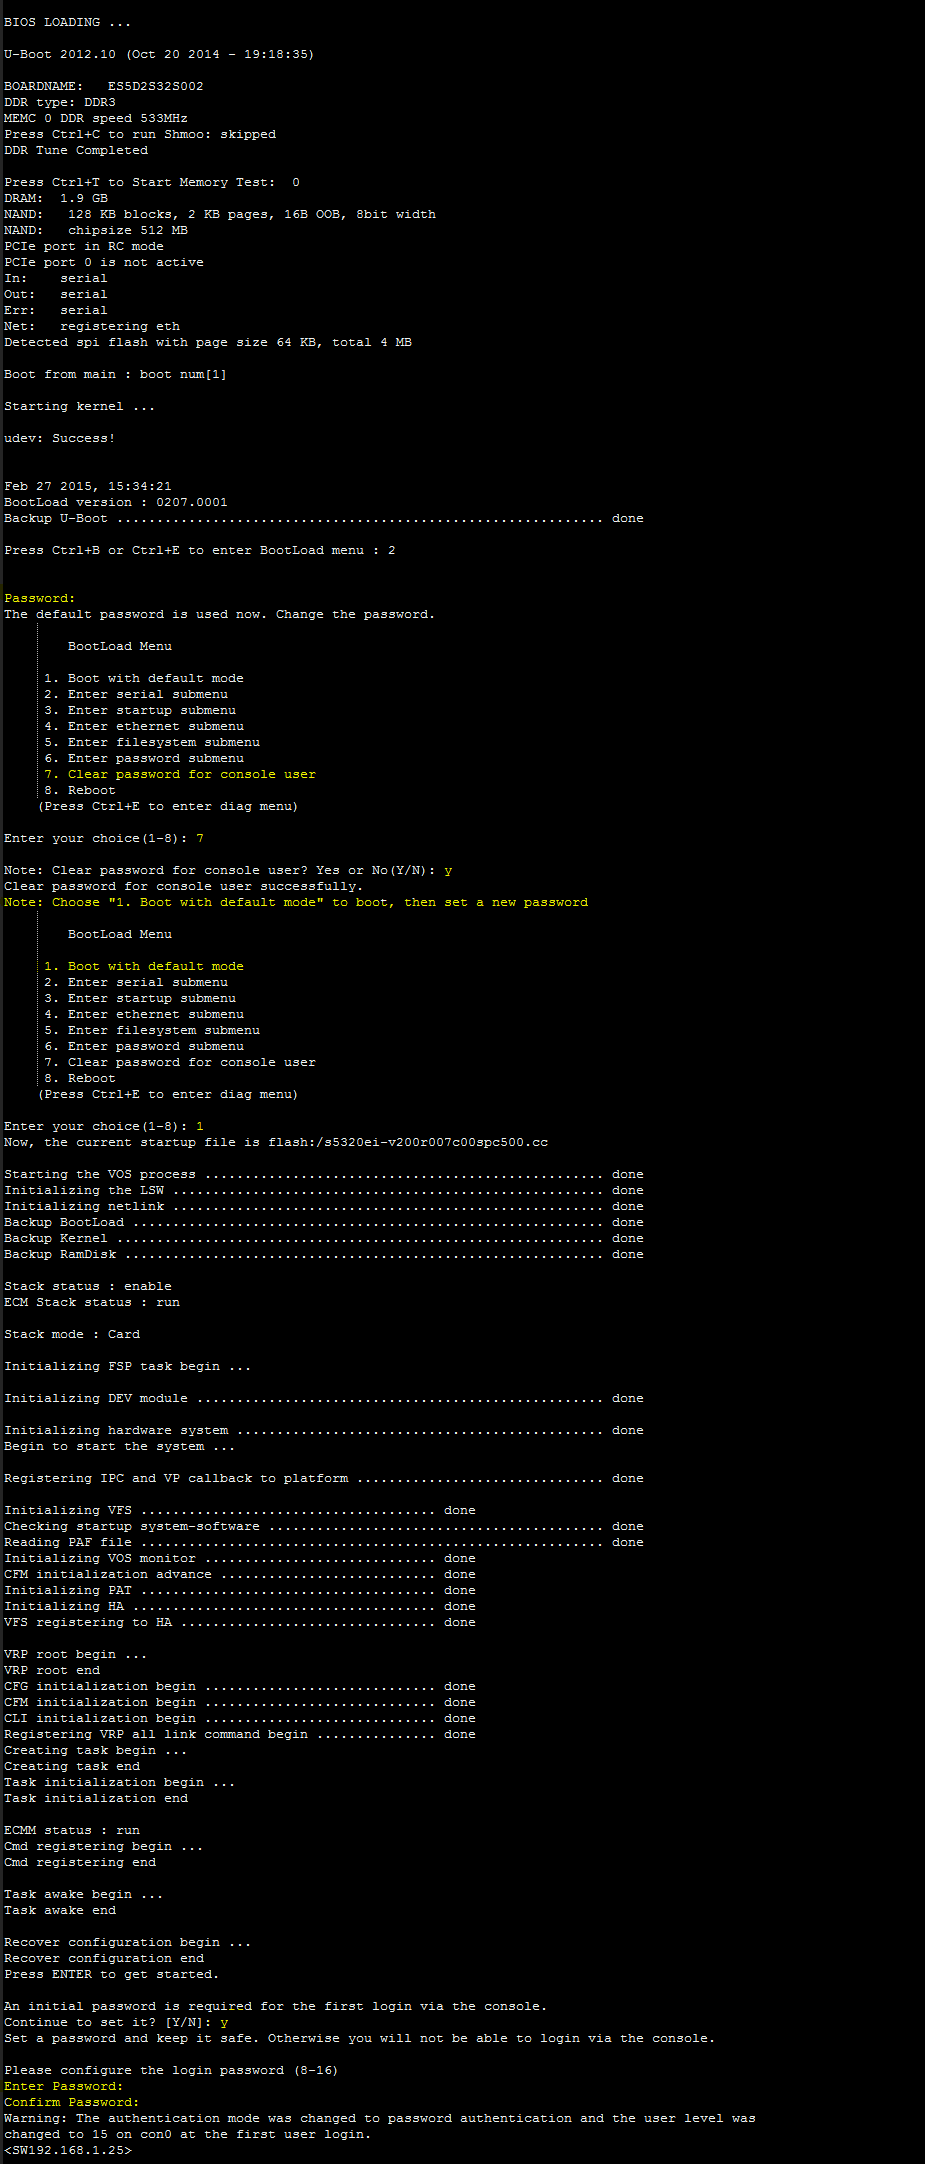Select "Starting the VOS process" line
The height and width of the screenshot is (2164, 925).
pyautogui.click(x=324, y=1174)
